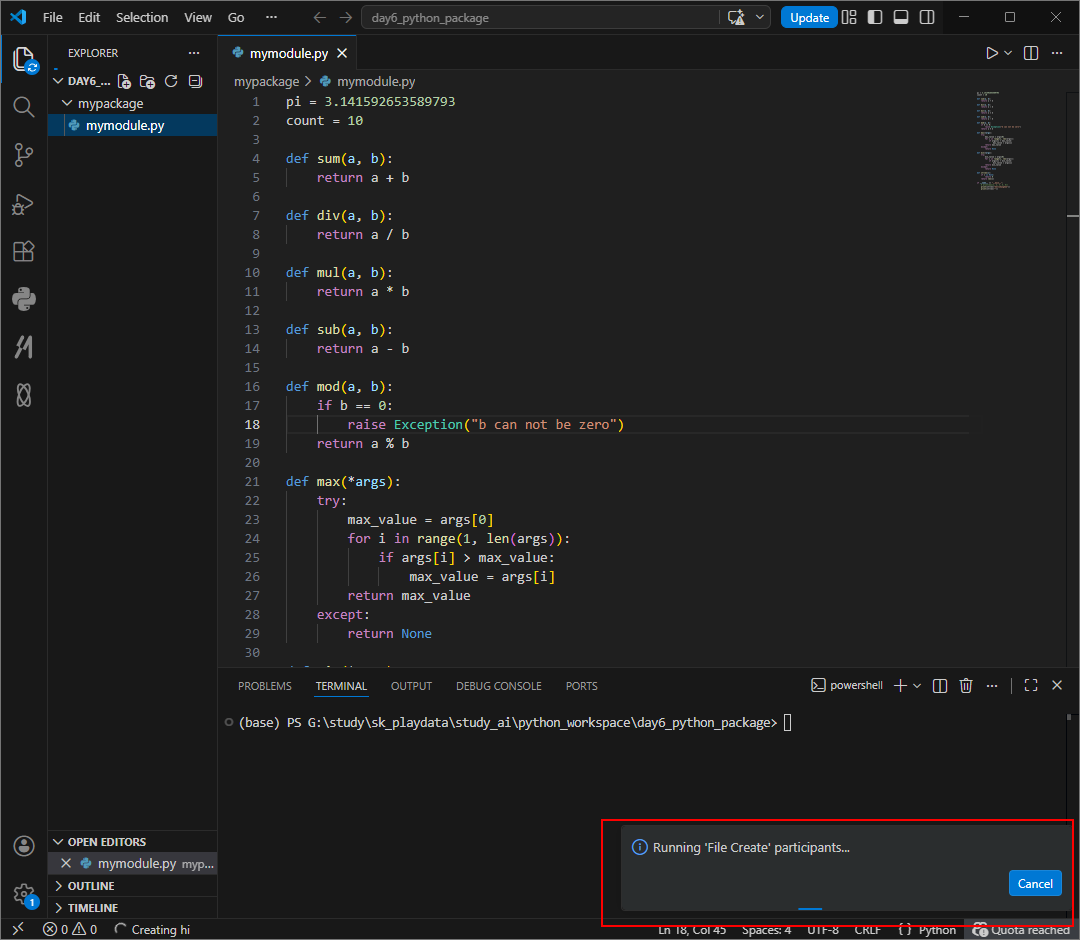Collapse the DAY6 workspace folder section

[59, 81]
